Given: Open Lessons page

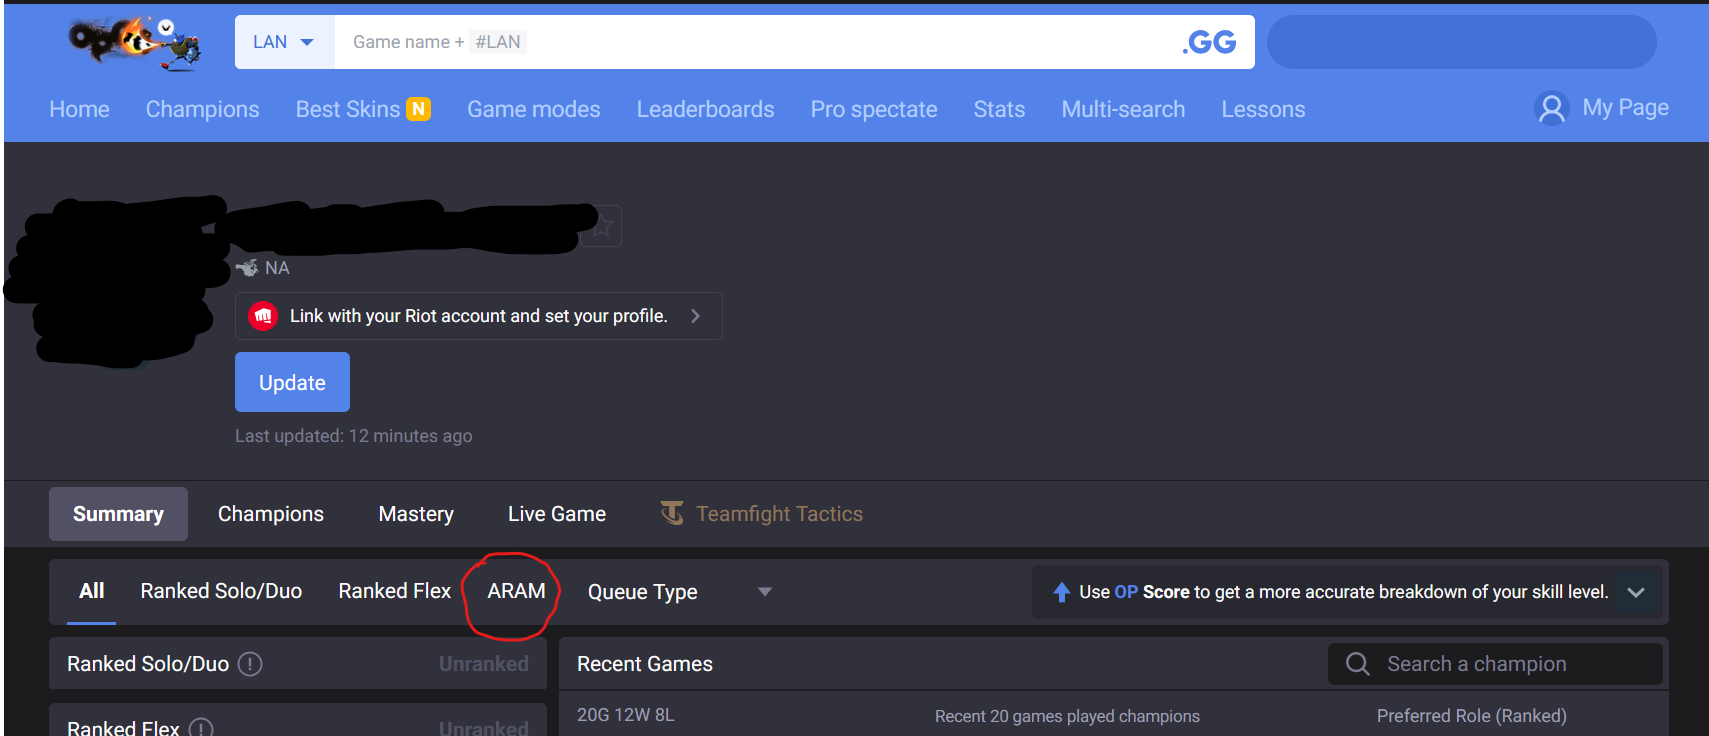Looking at the screenshot, I should click(x=1264, y=109).
